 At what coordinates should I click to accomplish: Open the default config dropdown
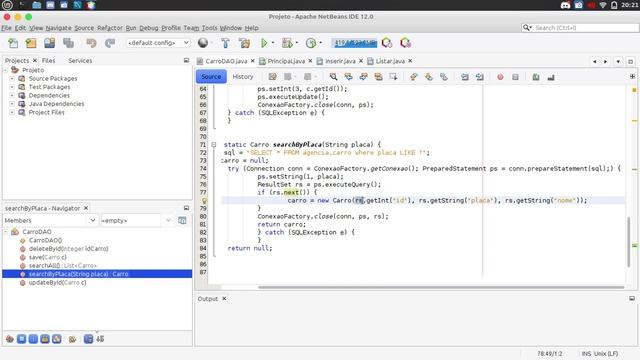click(158, 43)
